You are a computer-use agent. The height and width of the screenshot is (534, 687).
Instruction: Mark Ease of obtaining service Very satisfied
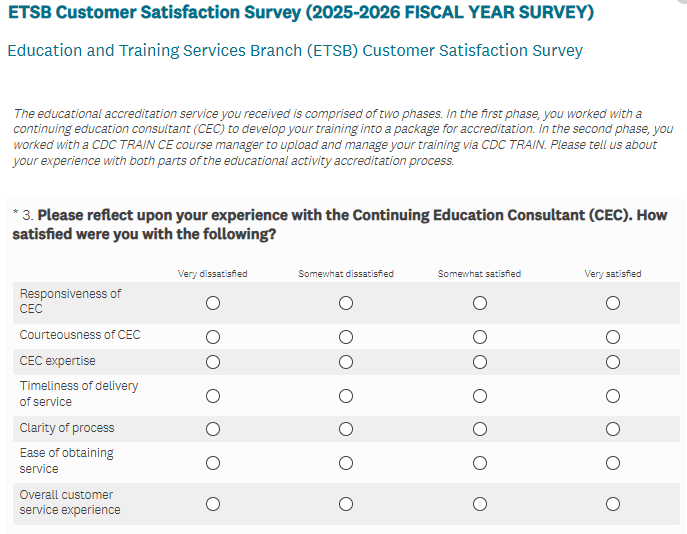[613, 462]
